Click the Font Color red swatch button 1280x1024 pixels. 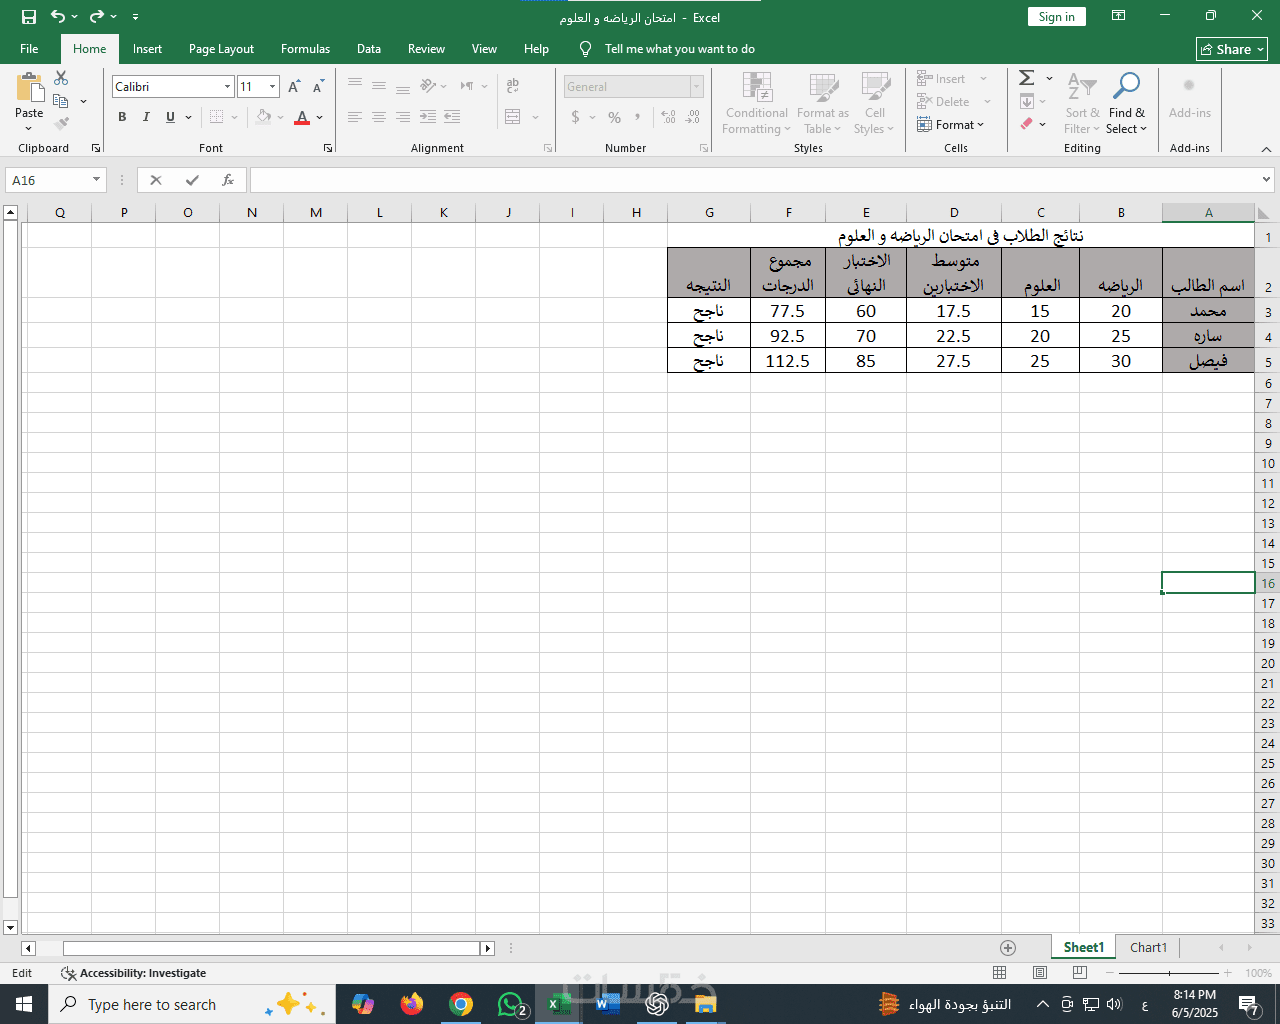pos(302,118)
